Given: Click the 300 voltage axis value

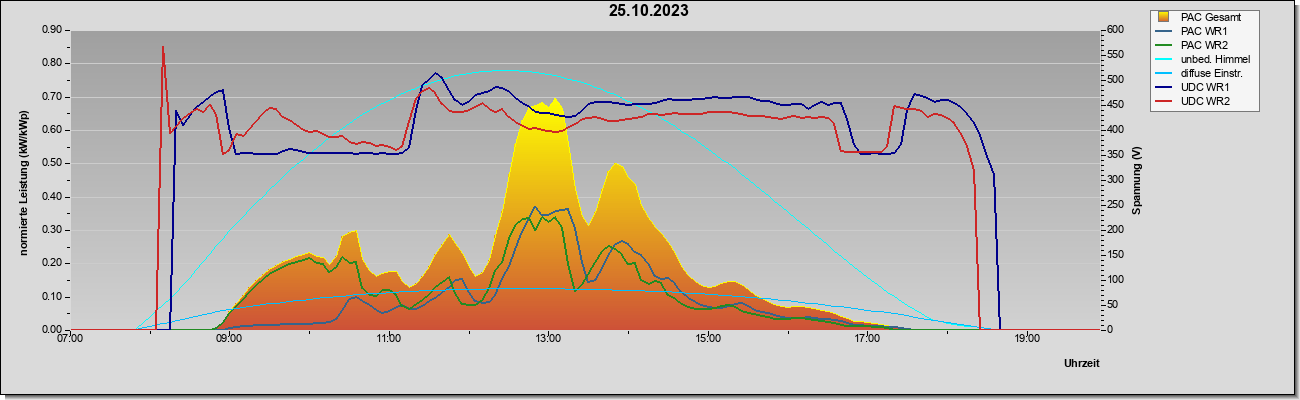Looking at the screenshot, I should [1113, 180].
